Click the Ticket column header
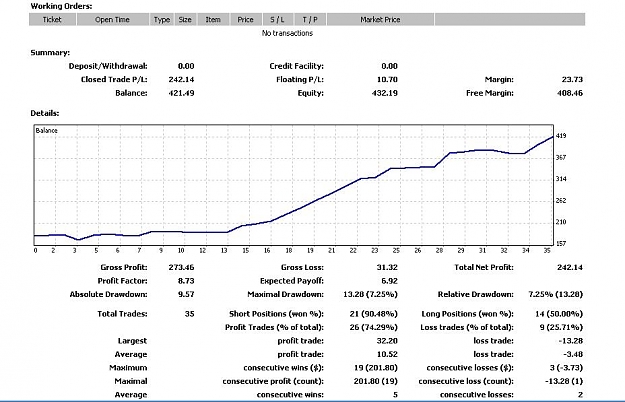 click(52, 20)
